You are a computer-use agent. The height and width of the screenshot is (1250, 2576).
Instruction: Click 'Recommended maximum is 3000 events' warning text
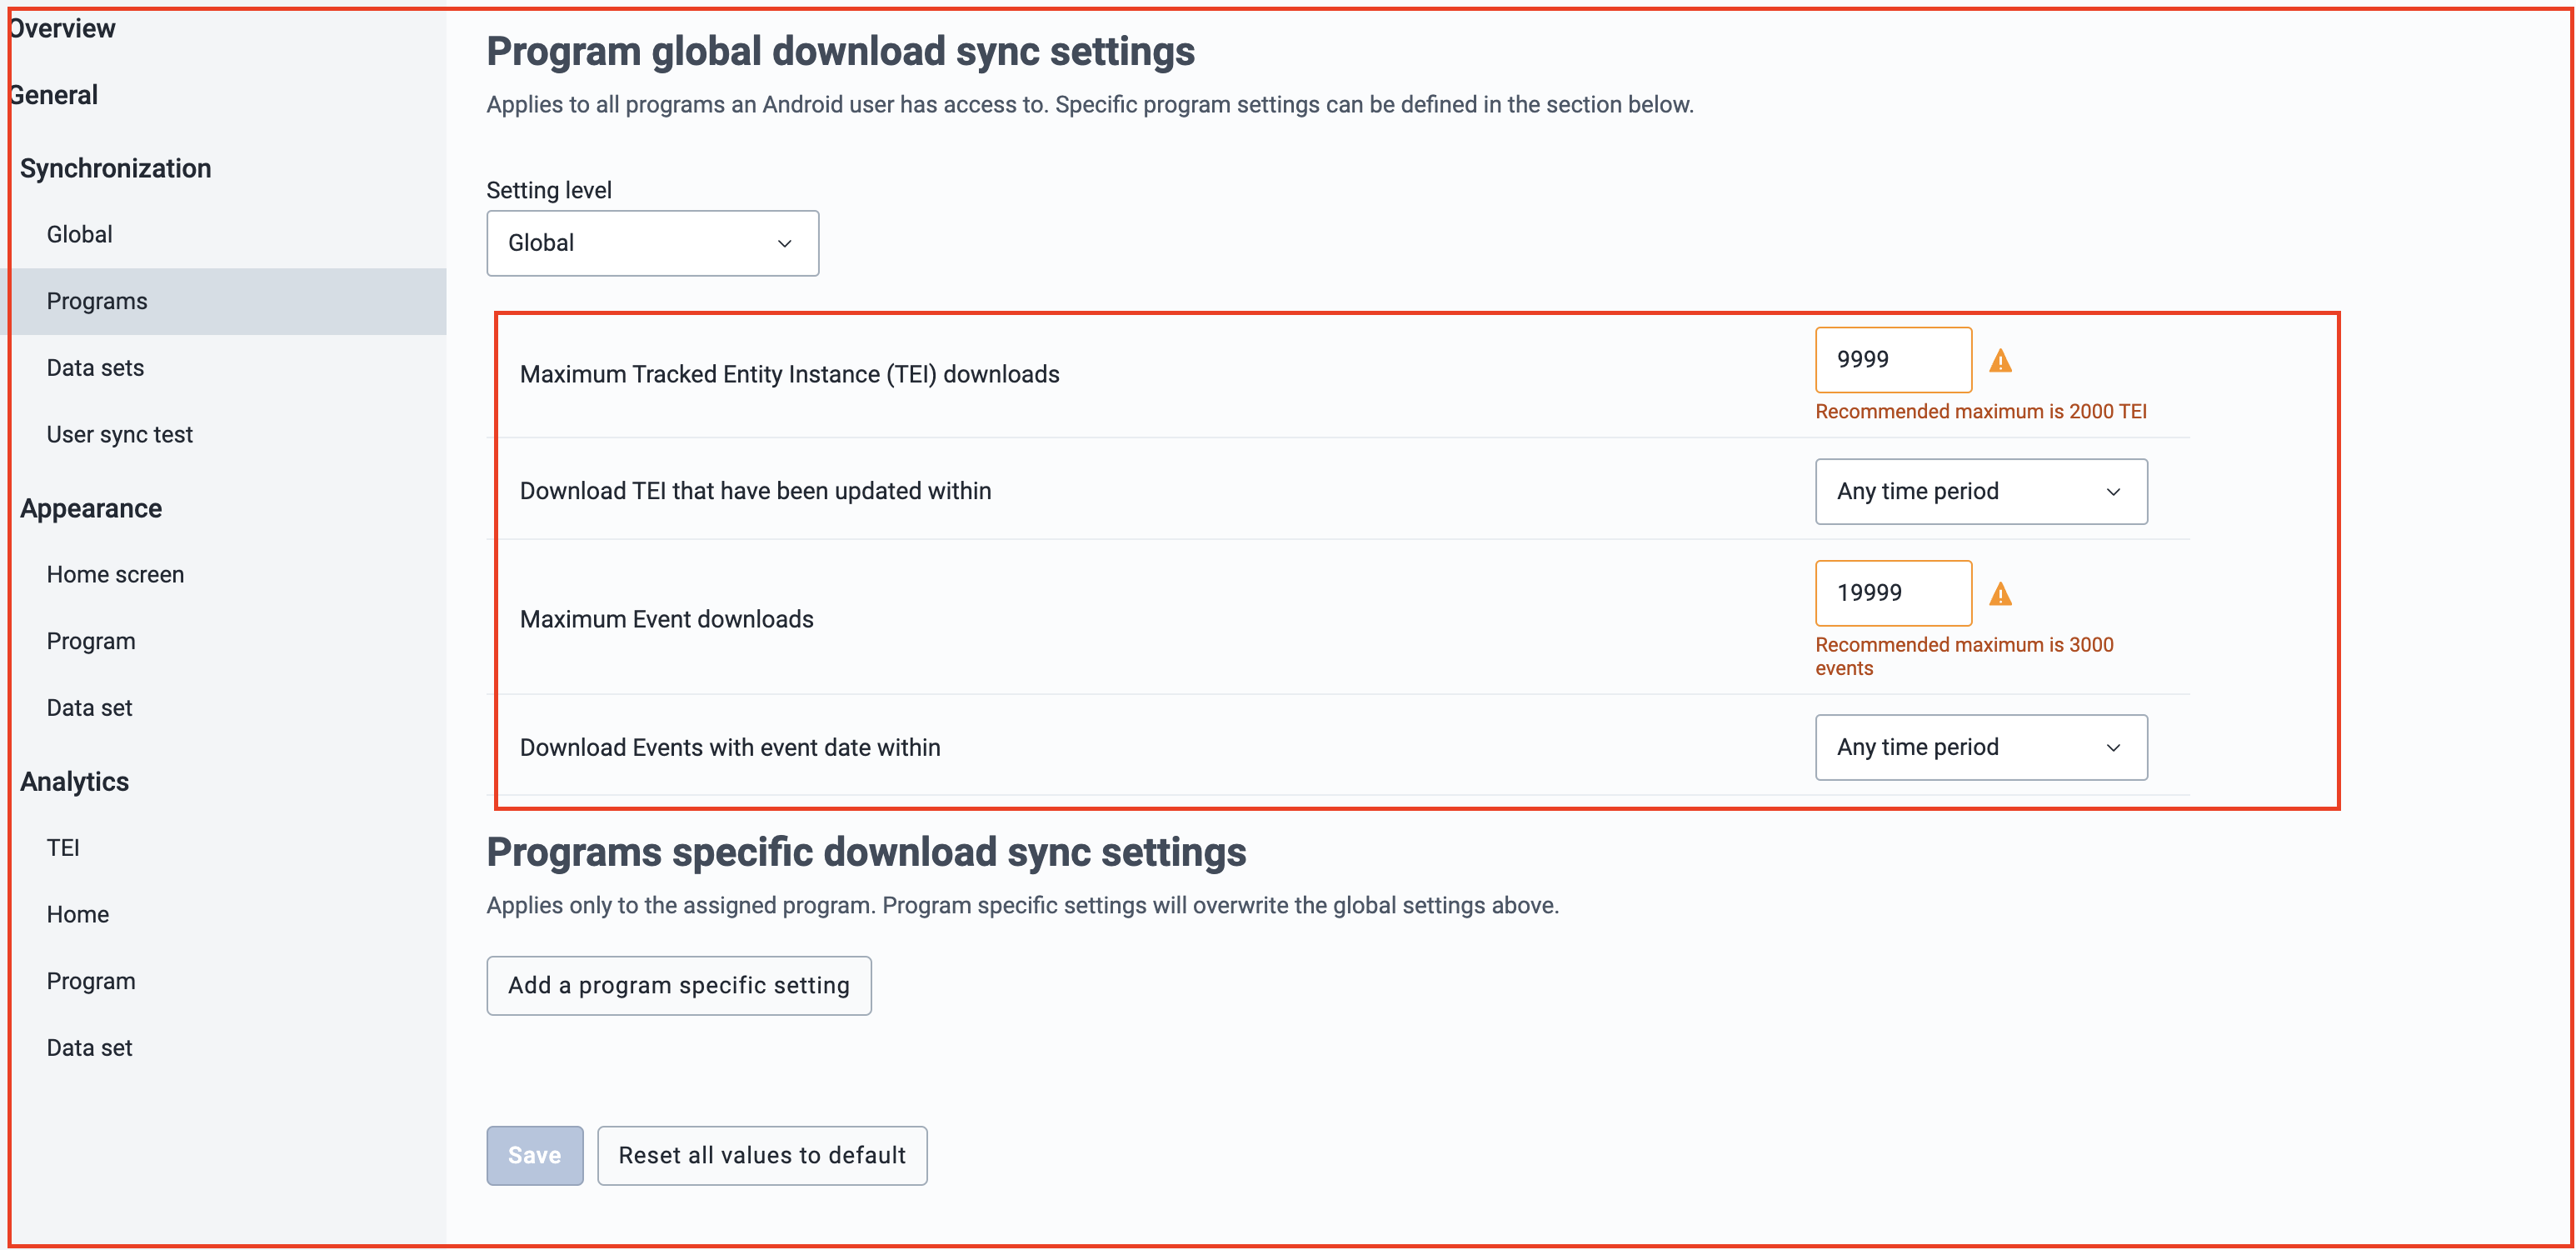(x=1965, y=656)
